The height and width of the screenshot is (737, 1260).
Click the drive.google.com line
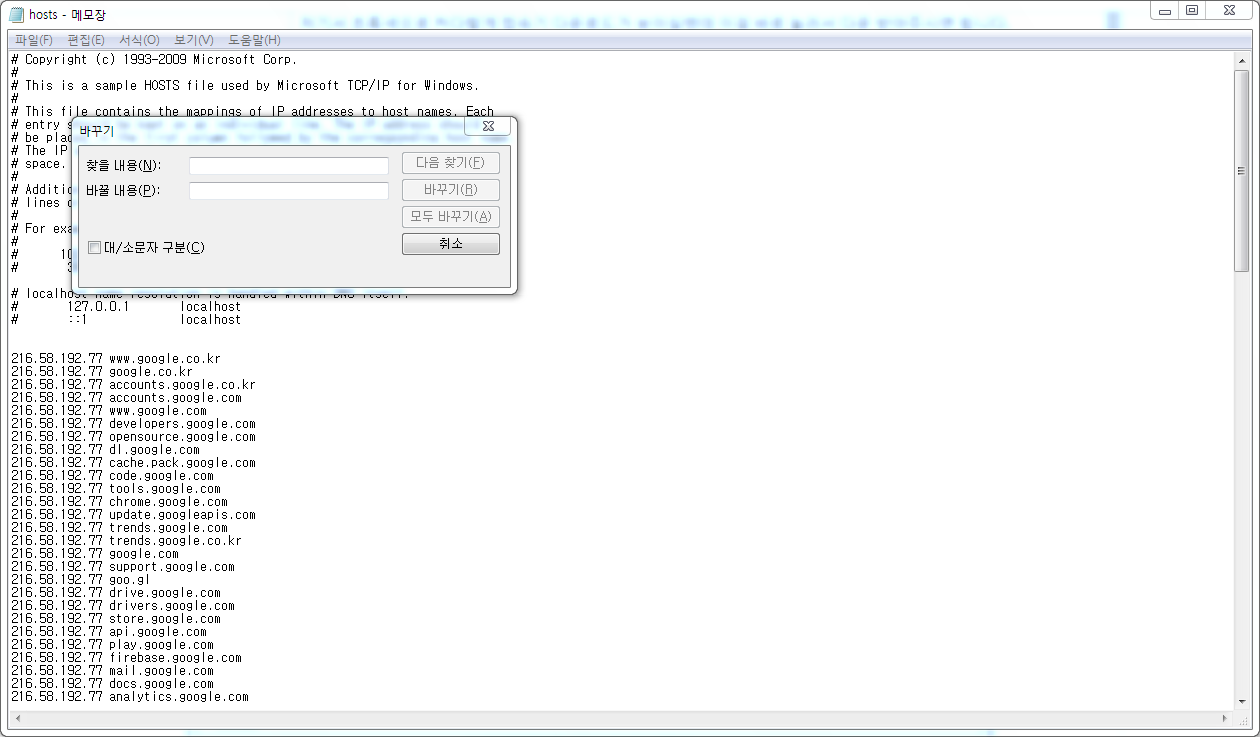pyautogui.click(x=116, y=592)
